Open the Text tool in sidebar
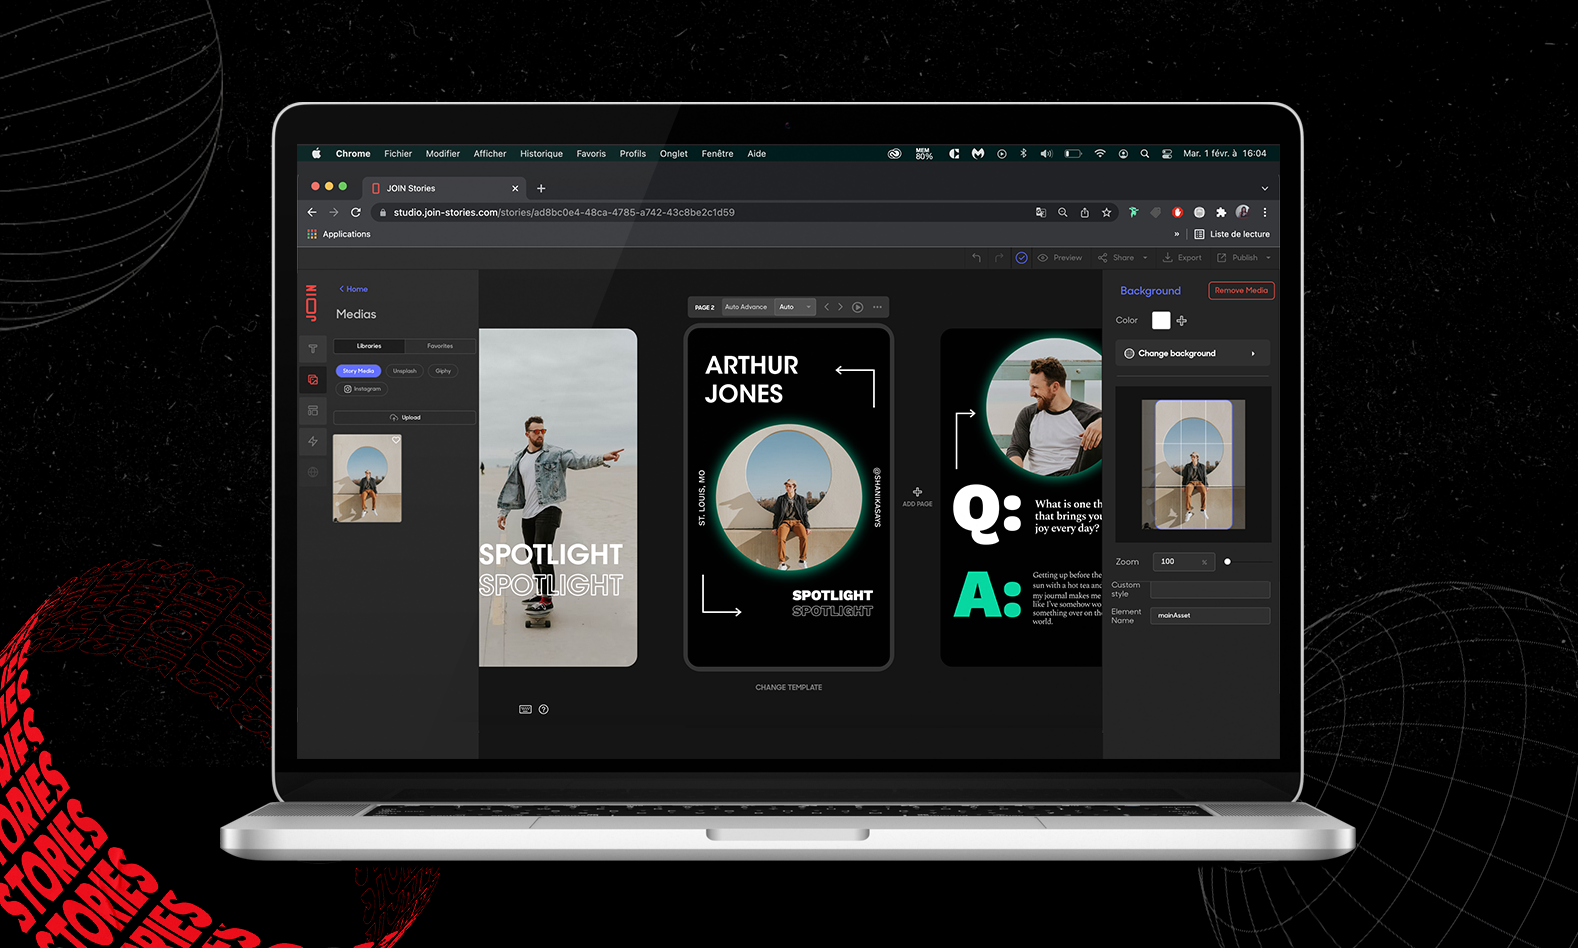Image resolution: width=1578 pixels, height=948 pixels. click(313, 349)
